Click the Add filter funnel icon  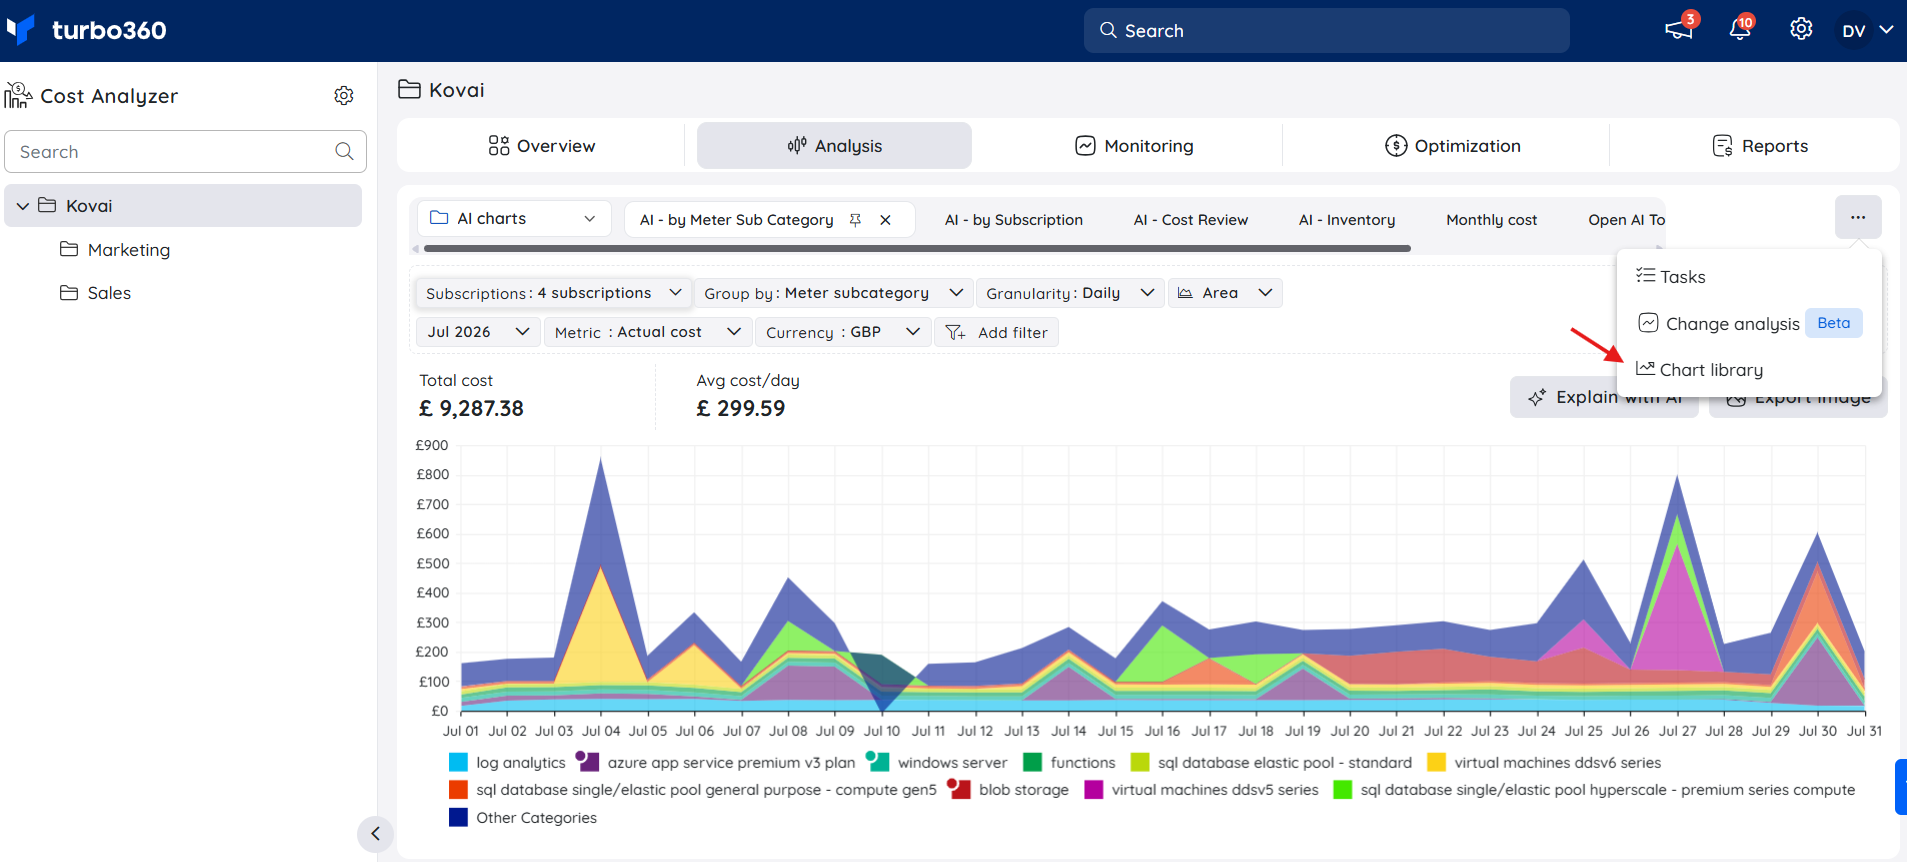pos(956,332)
